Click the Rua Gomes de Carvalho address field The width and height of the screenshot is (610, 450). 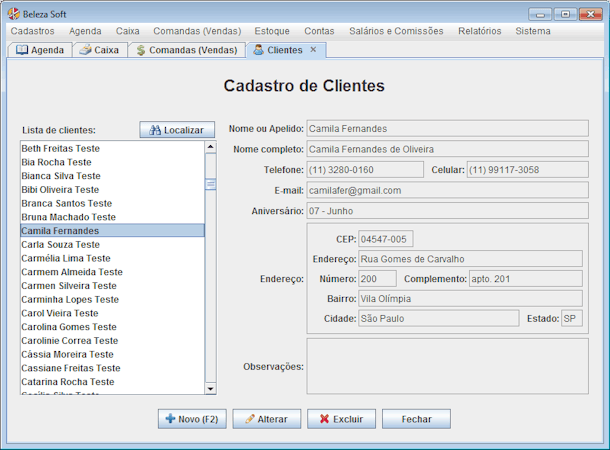(x=470, y=259)
